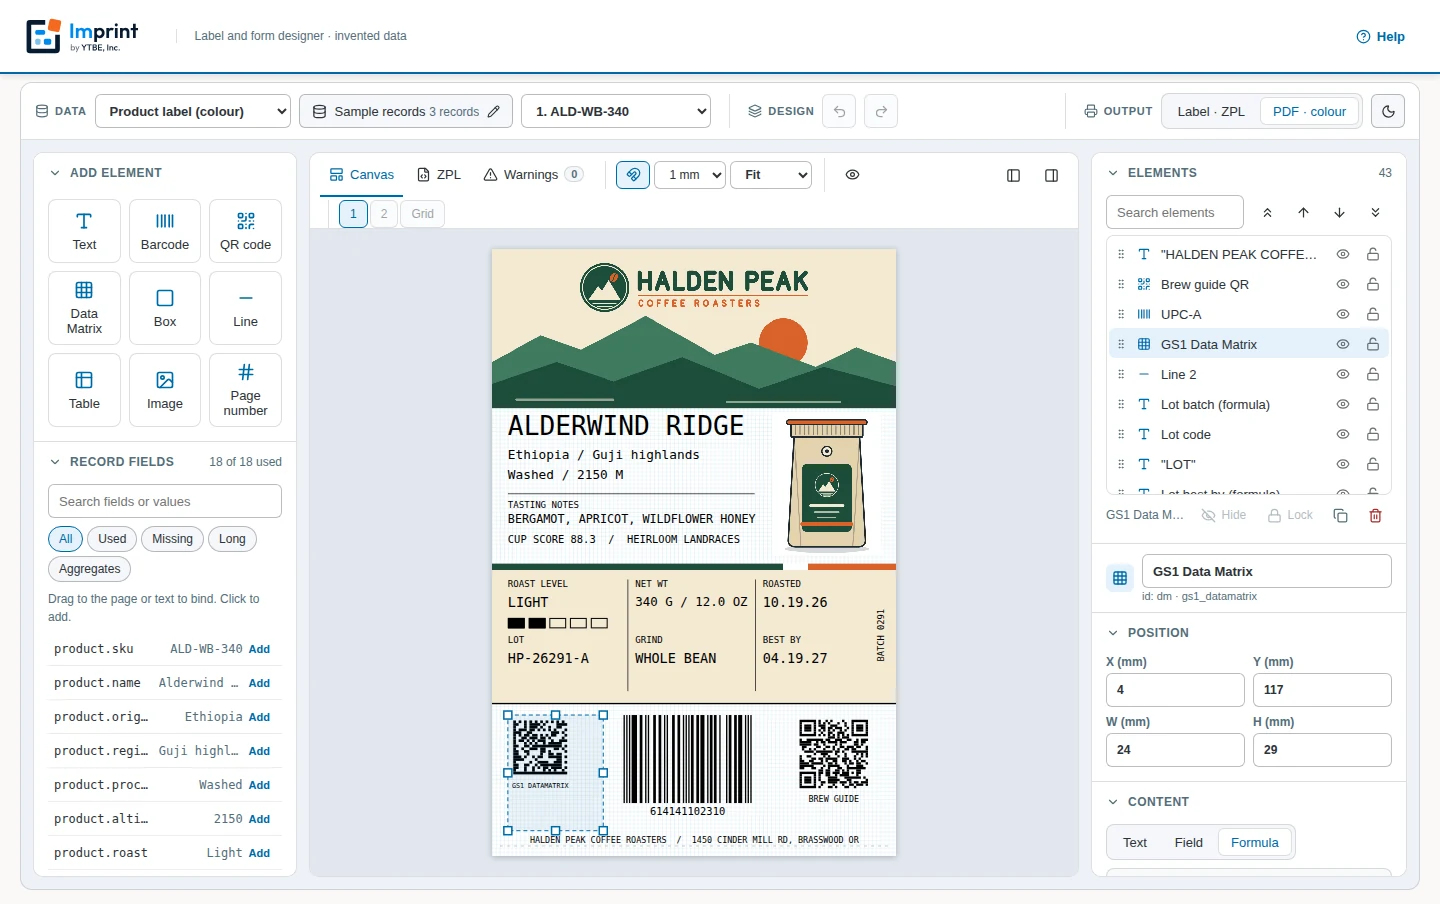
Task: Add a Table element
Action: click(x=84, y=390)
